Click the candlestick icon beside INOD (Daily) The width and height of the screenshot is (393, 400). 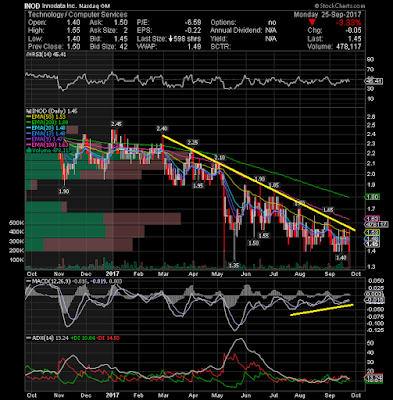click(28, 111)
